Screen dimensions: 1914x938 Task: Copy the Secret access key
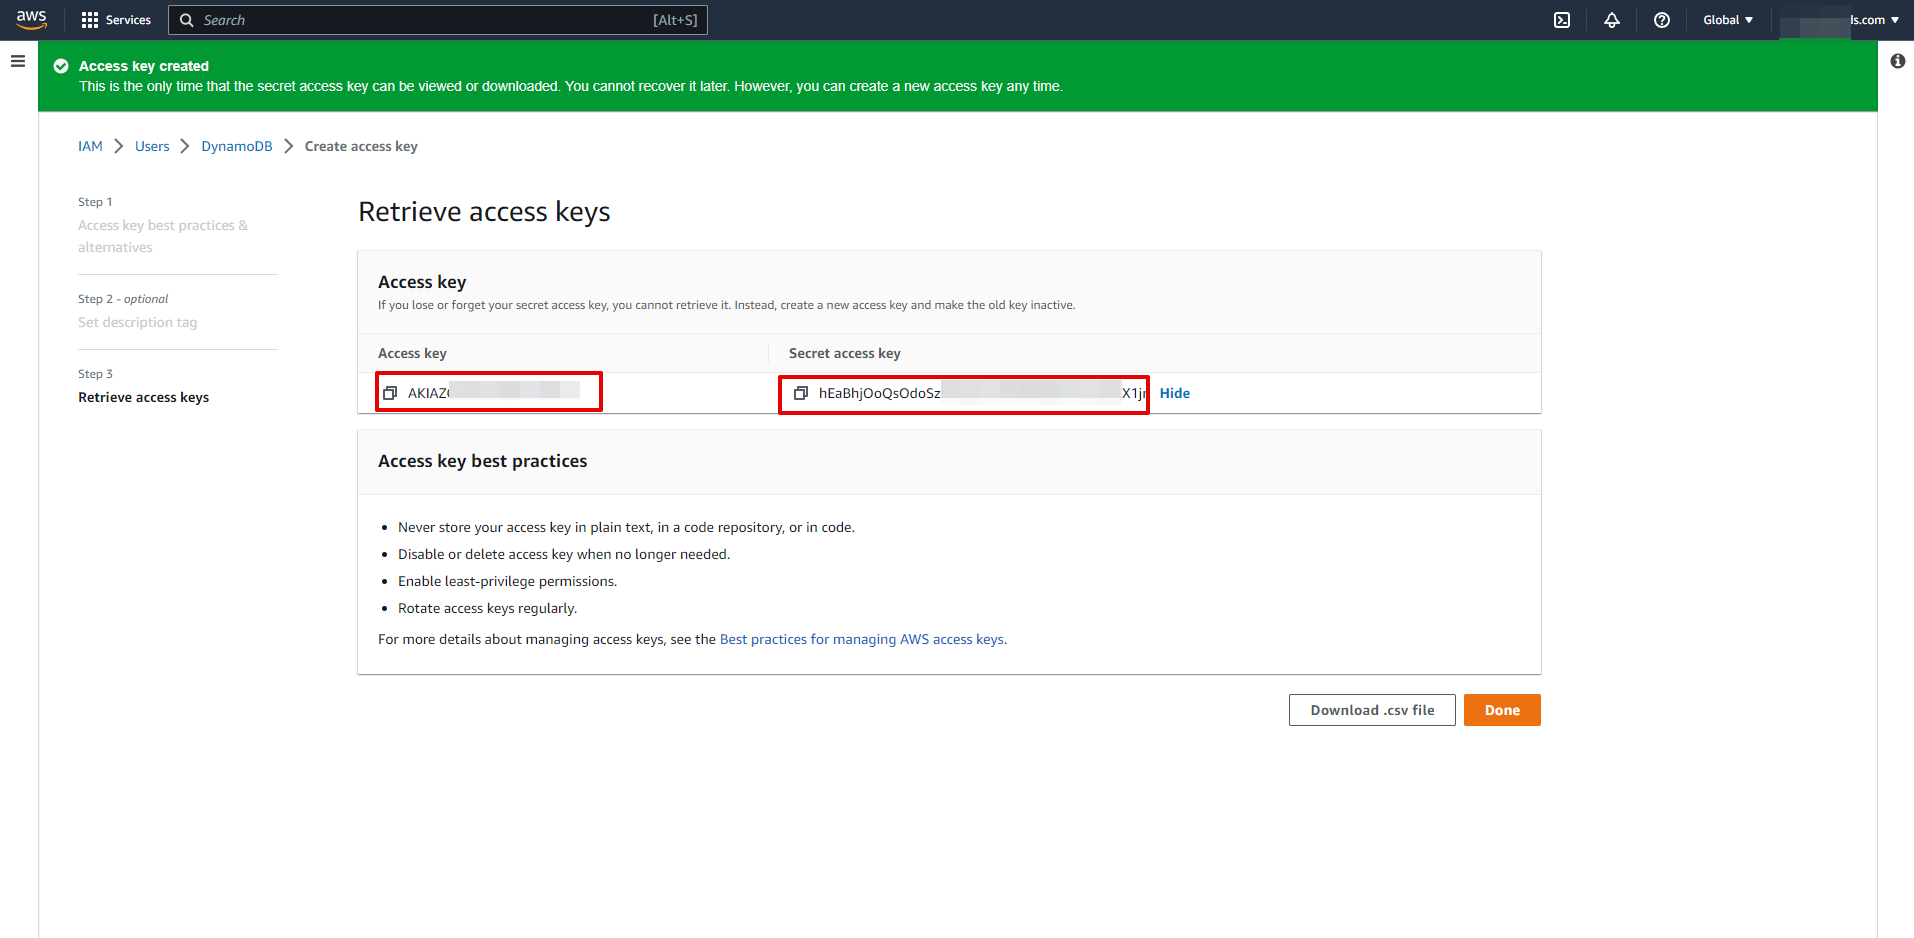[801, 393]
